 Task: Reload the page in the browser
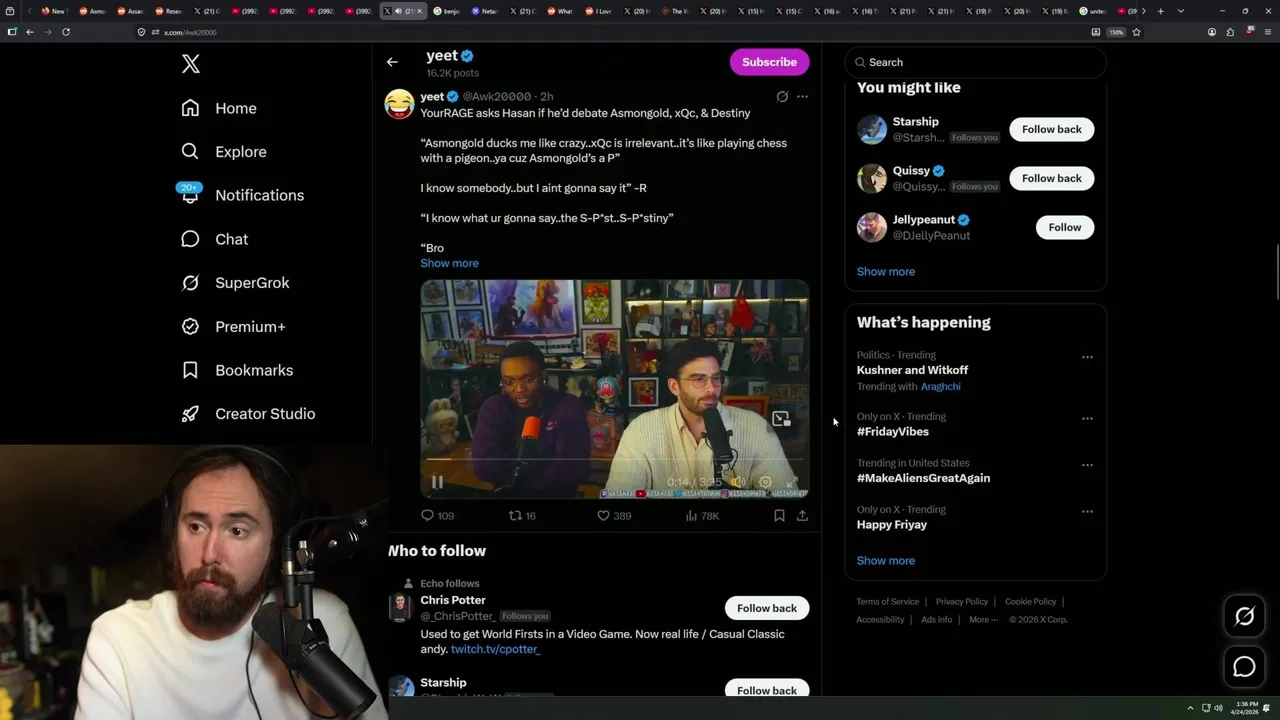66,32
